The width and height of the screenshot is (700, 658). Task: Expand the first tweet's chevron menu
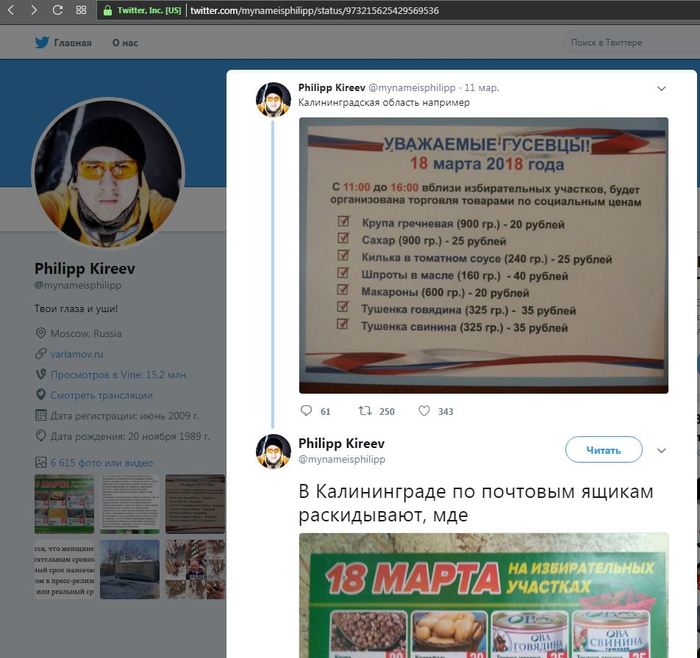click(x=661, y=88)
